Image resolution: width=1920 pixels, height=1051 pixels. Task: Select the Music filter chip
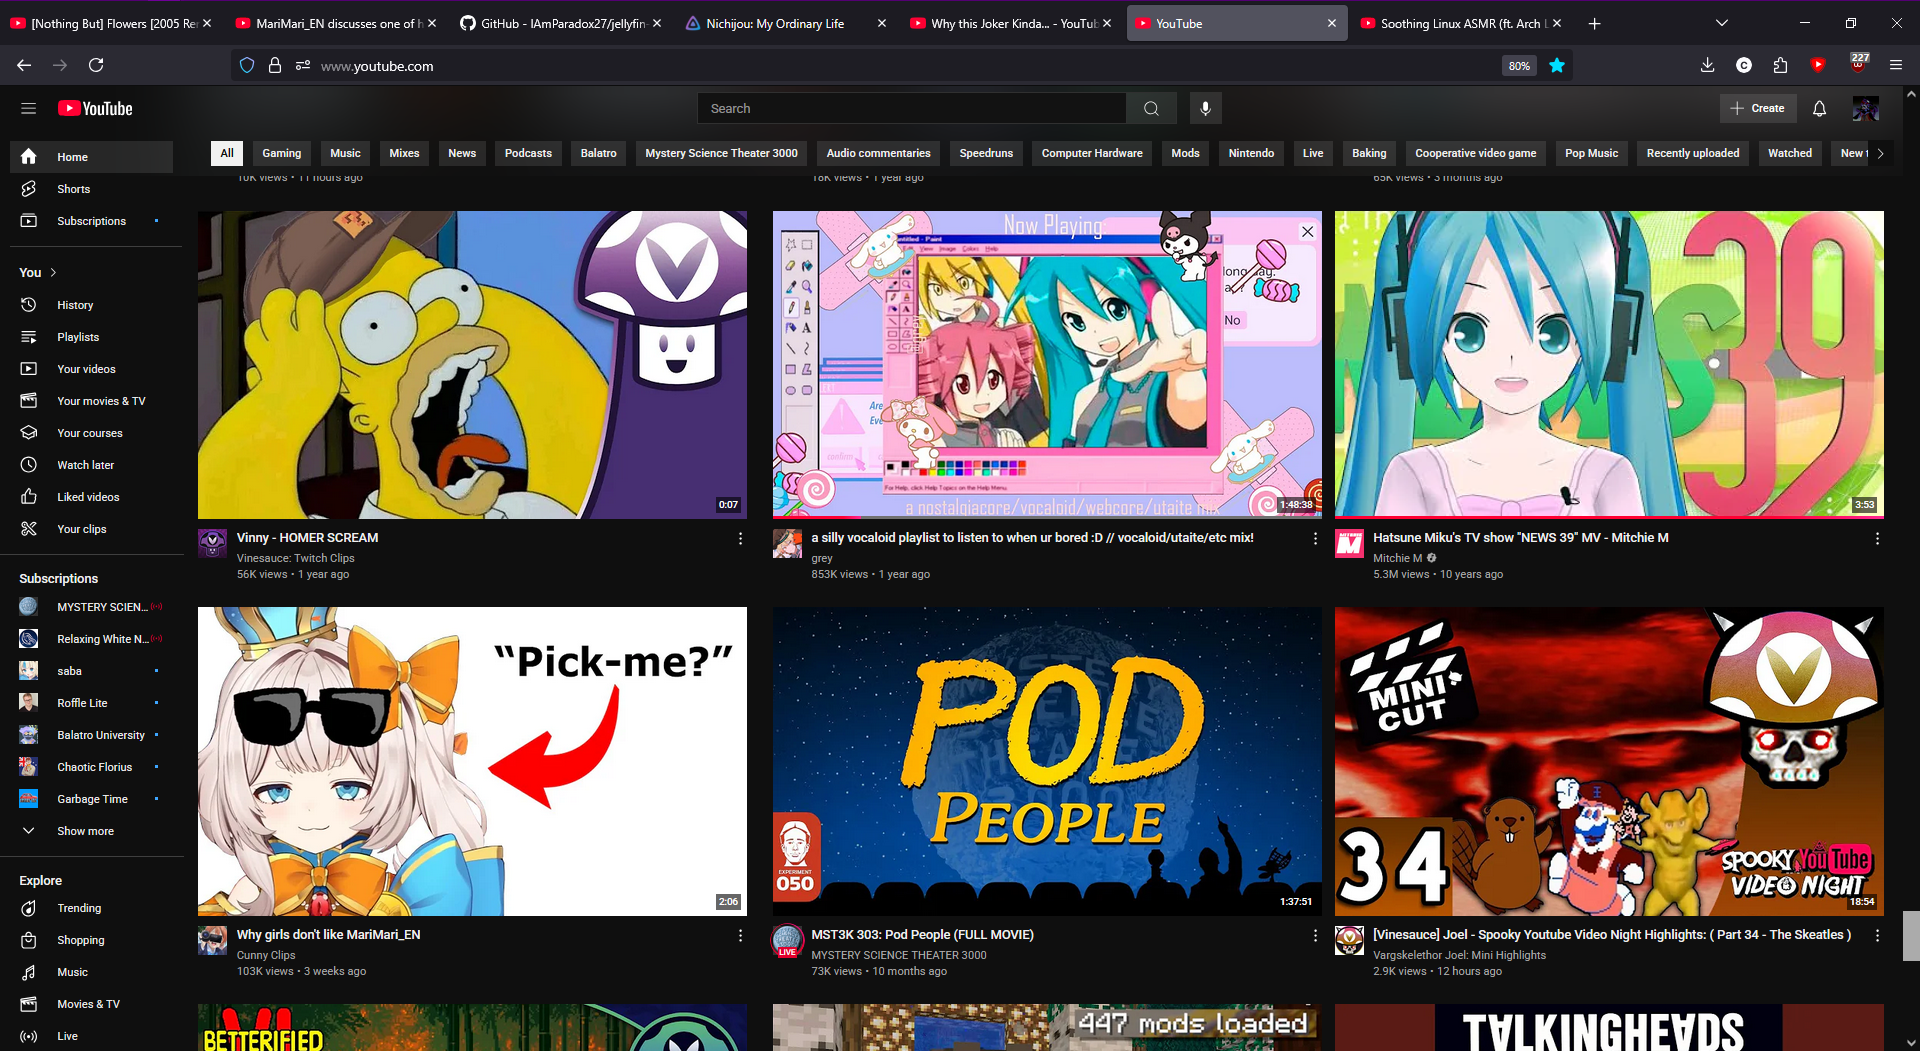coord(345,153)
